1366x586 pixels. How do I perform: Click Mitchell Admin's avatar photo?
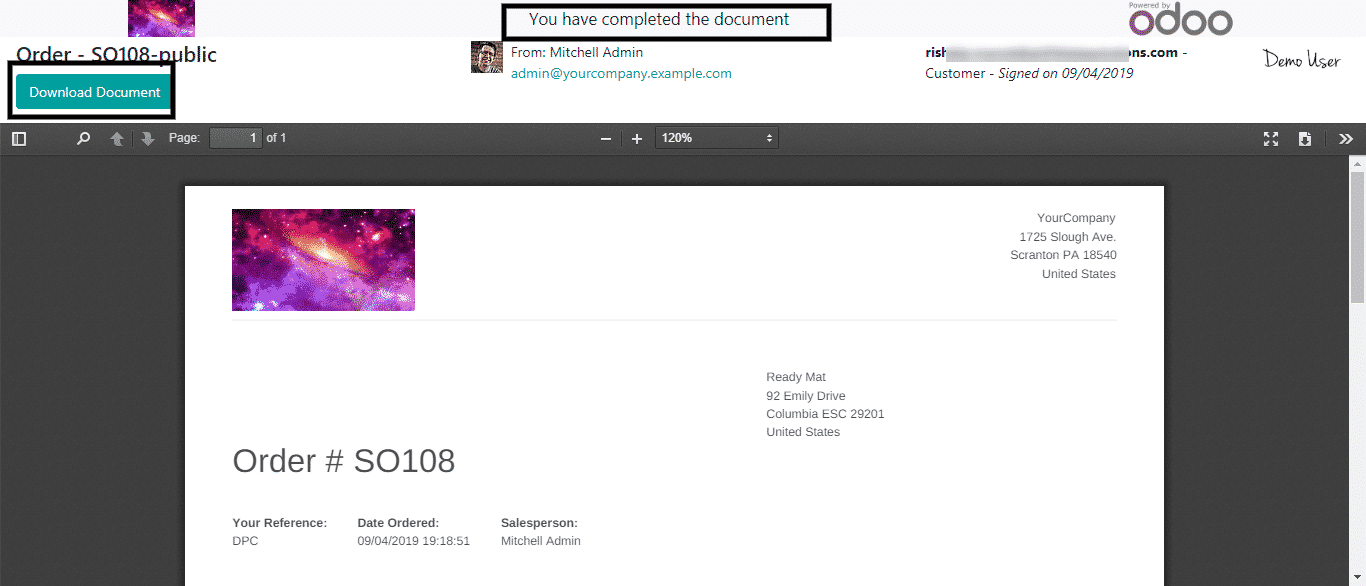click(x=487, y=58)
